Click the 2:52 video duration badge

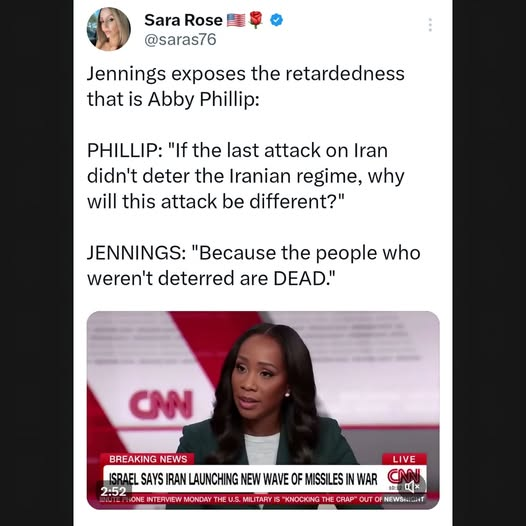113,491
